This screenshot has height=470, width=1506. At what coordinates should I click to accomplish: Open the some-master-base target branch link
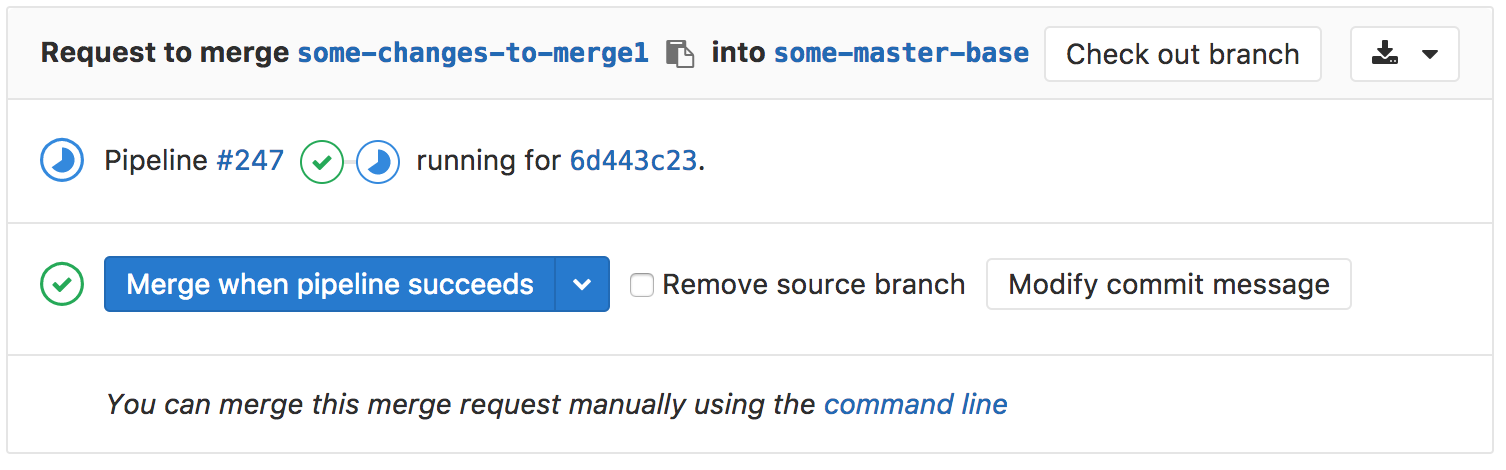pyautogui.click(x=901, y=53)
